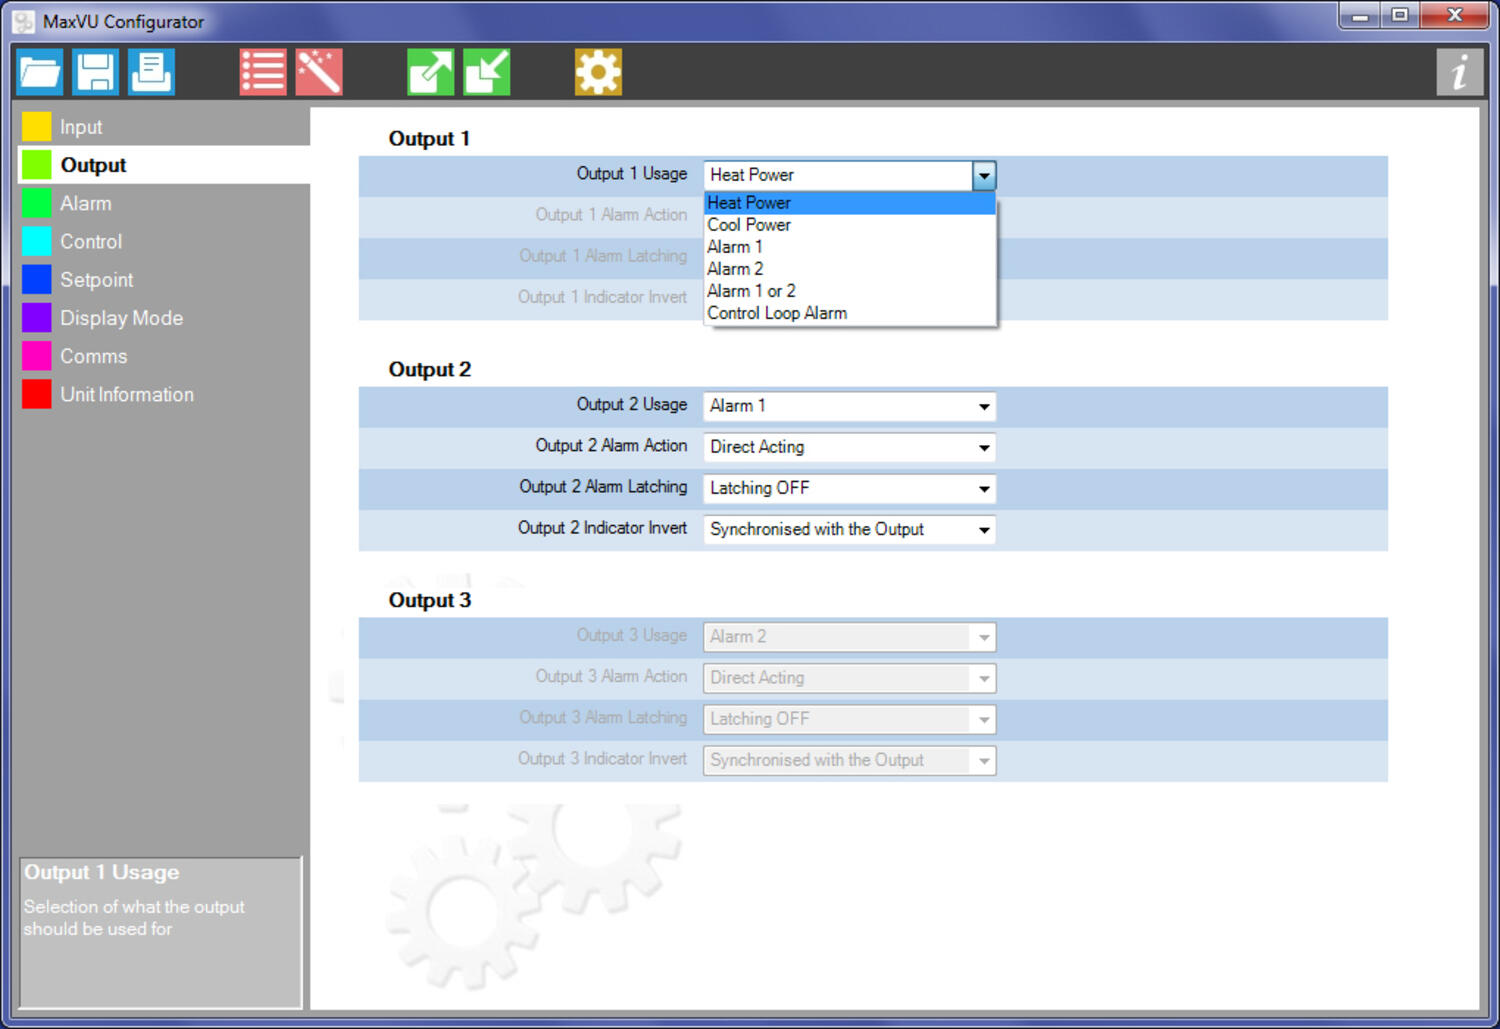Choose Control Loop Alarm from the open list
The width and height of the screenshot is (1500, 1029).
pyautogui.click(x=777, y=312)
